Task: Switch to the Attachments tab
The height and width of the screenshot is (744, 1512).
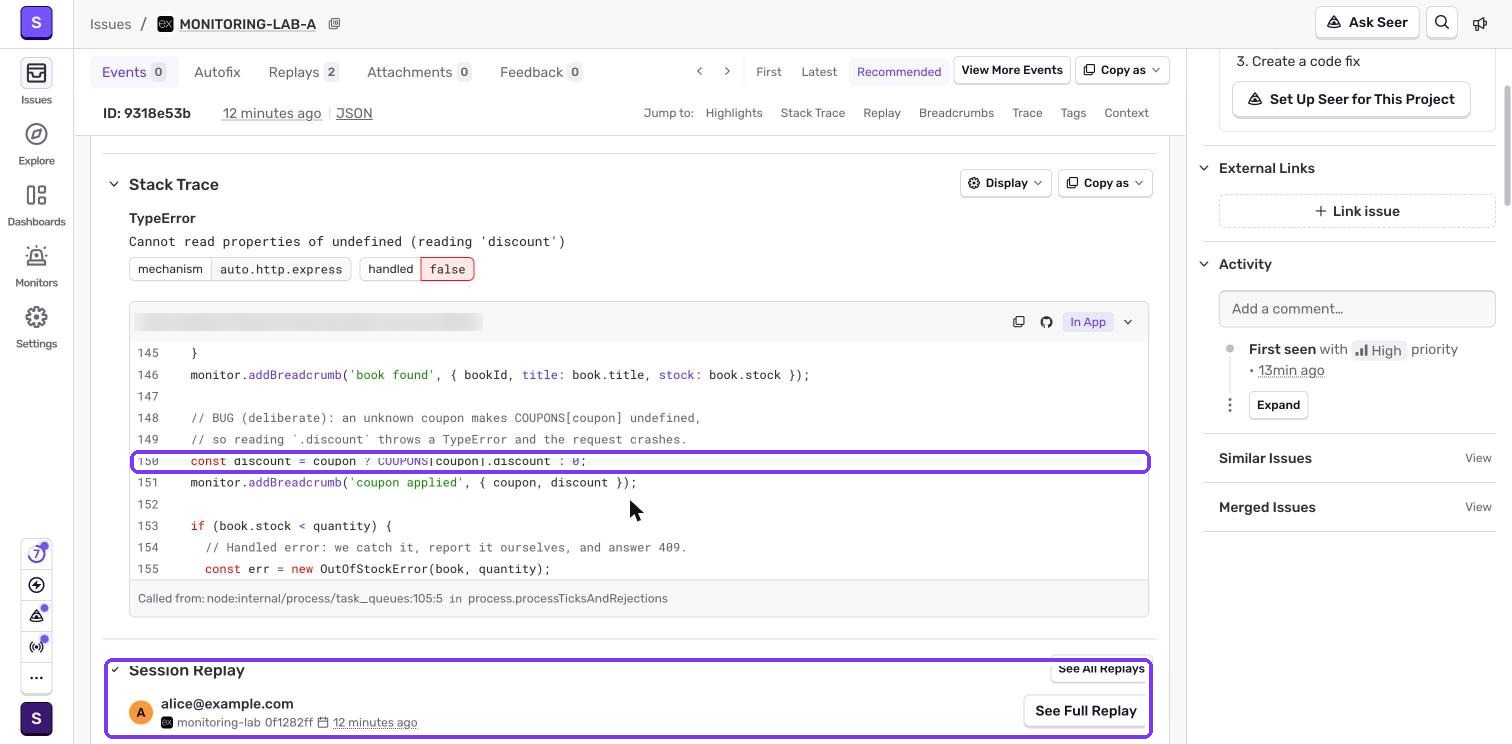Action: pos(419,72)
